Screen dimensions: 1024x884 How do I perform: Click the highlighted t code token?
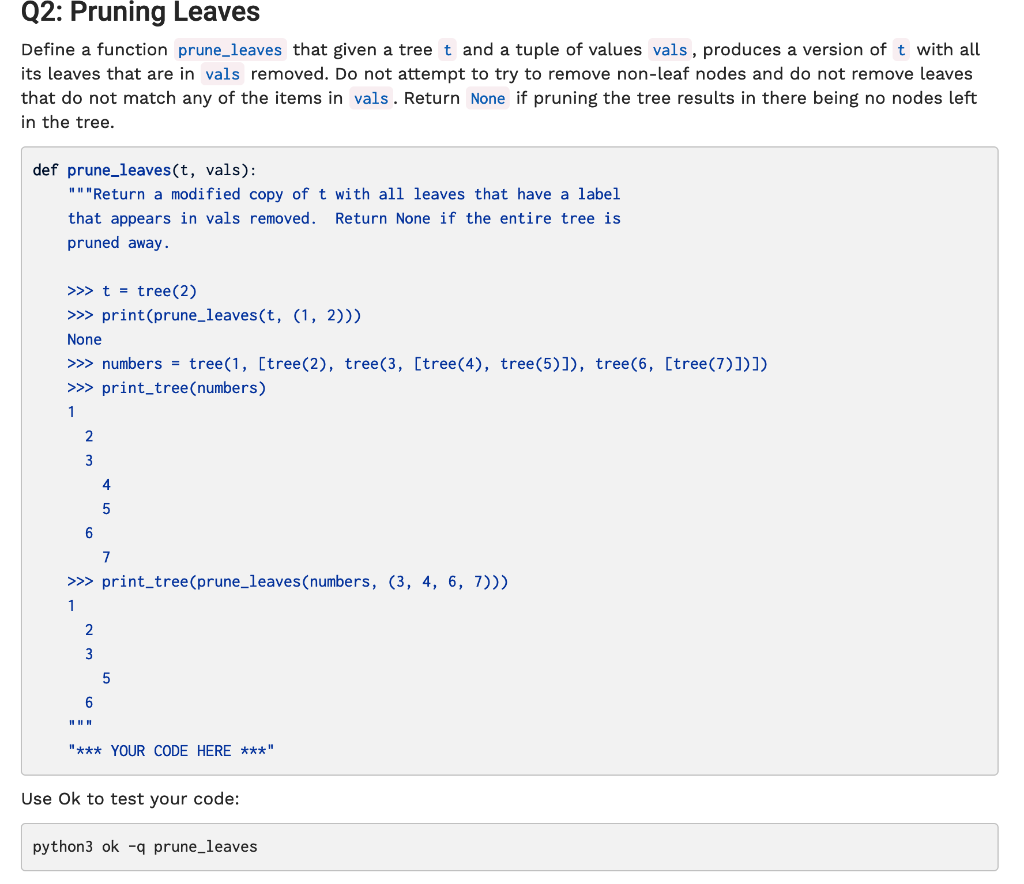pos(447,49)
